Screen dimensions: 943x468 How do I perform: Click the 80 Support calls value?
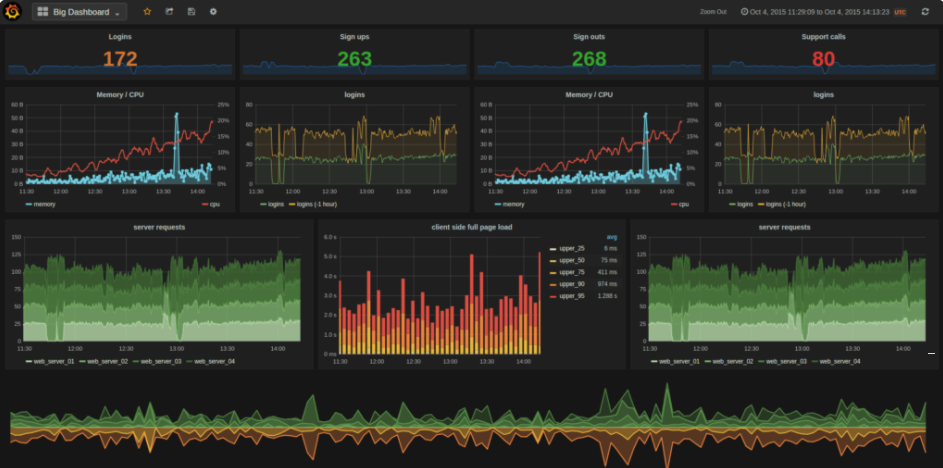[823, 59]
